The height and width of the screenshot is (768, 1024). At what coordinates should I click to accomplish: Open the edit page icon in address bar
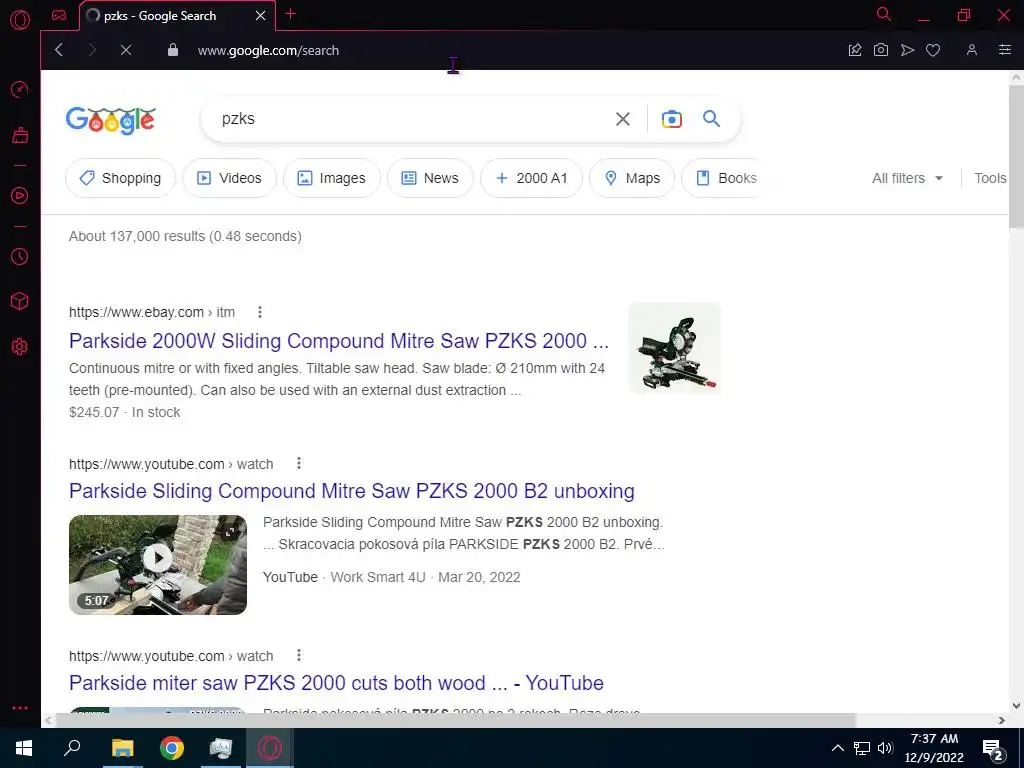(x=855, y=50)
